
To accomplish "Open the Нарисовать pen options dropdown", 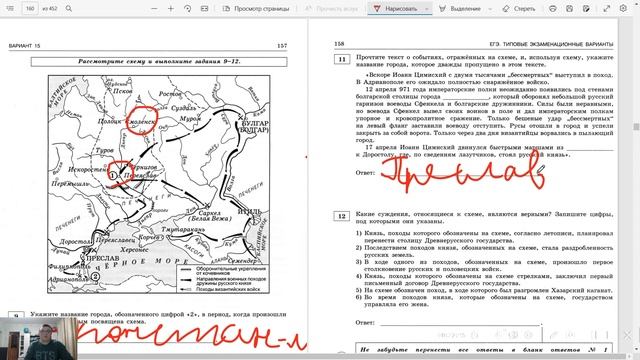I will [427, 9].
